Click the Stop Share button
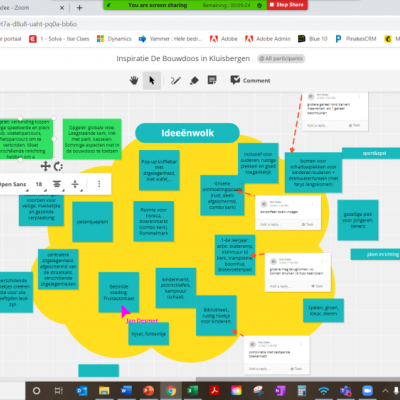400x400 pixels. tap(287, 5)
